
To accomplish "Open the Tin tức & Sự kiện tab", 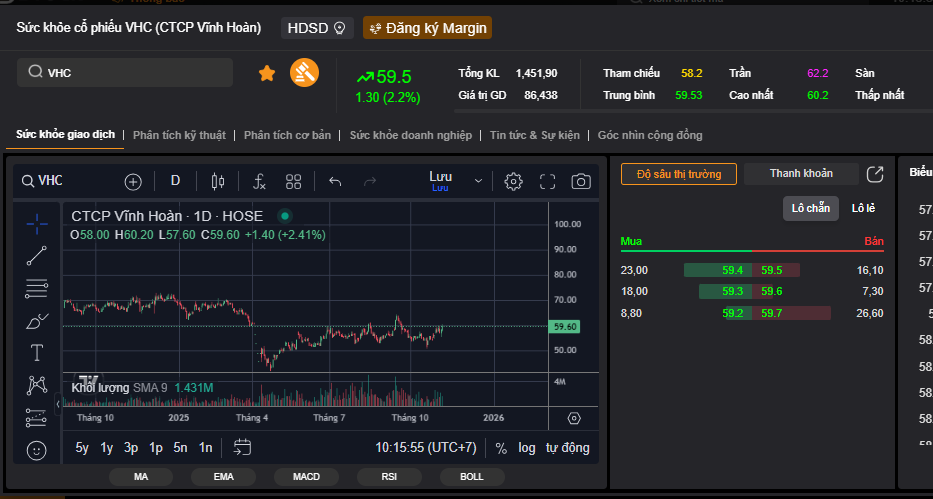I will pyautogui.click(x=534, y=135).
